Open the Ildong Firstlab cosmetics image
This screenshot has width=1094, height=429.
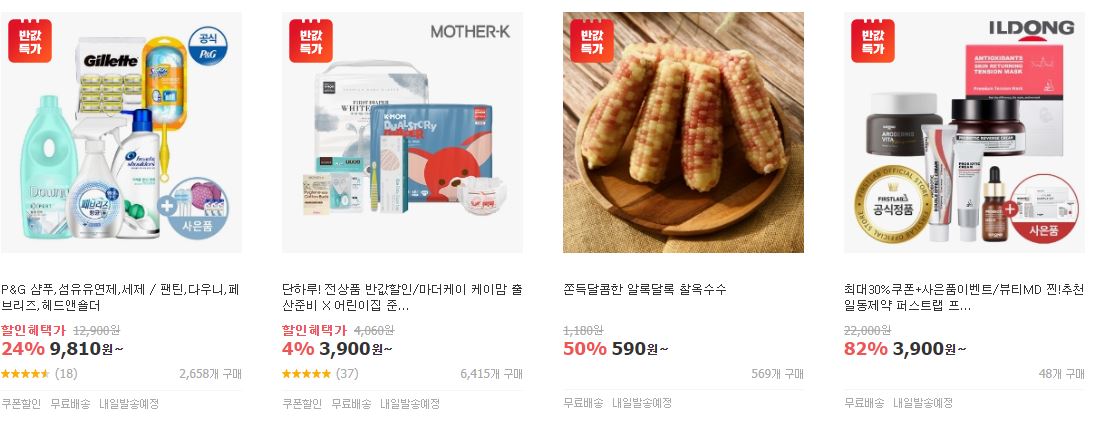click(964, 133)
